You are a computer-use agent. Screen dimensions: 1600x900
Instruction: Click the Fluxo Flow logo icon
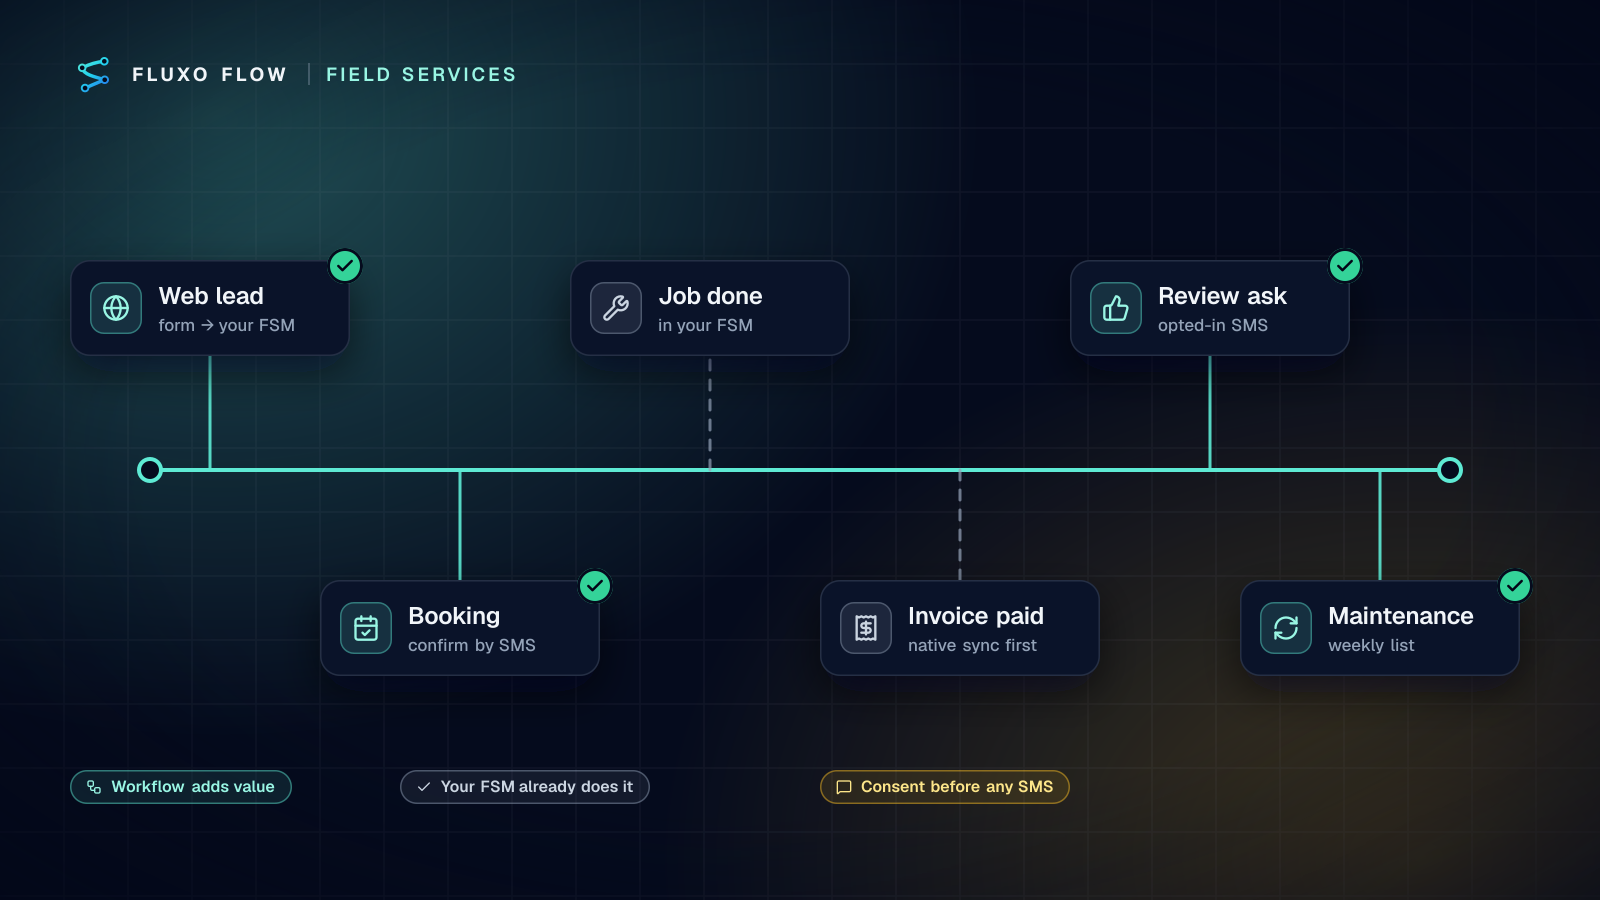coord(93,75)
